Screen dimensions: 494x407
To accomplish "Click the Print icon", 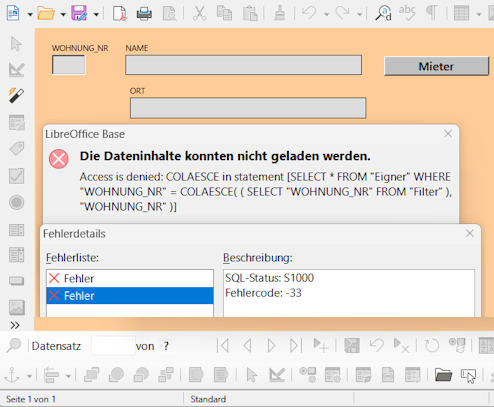I will click(x=144, y=13).
